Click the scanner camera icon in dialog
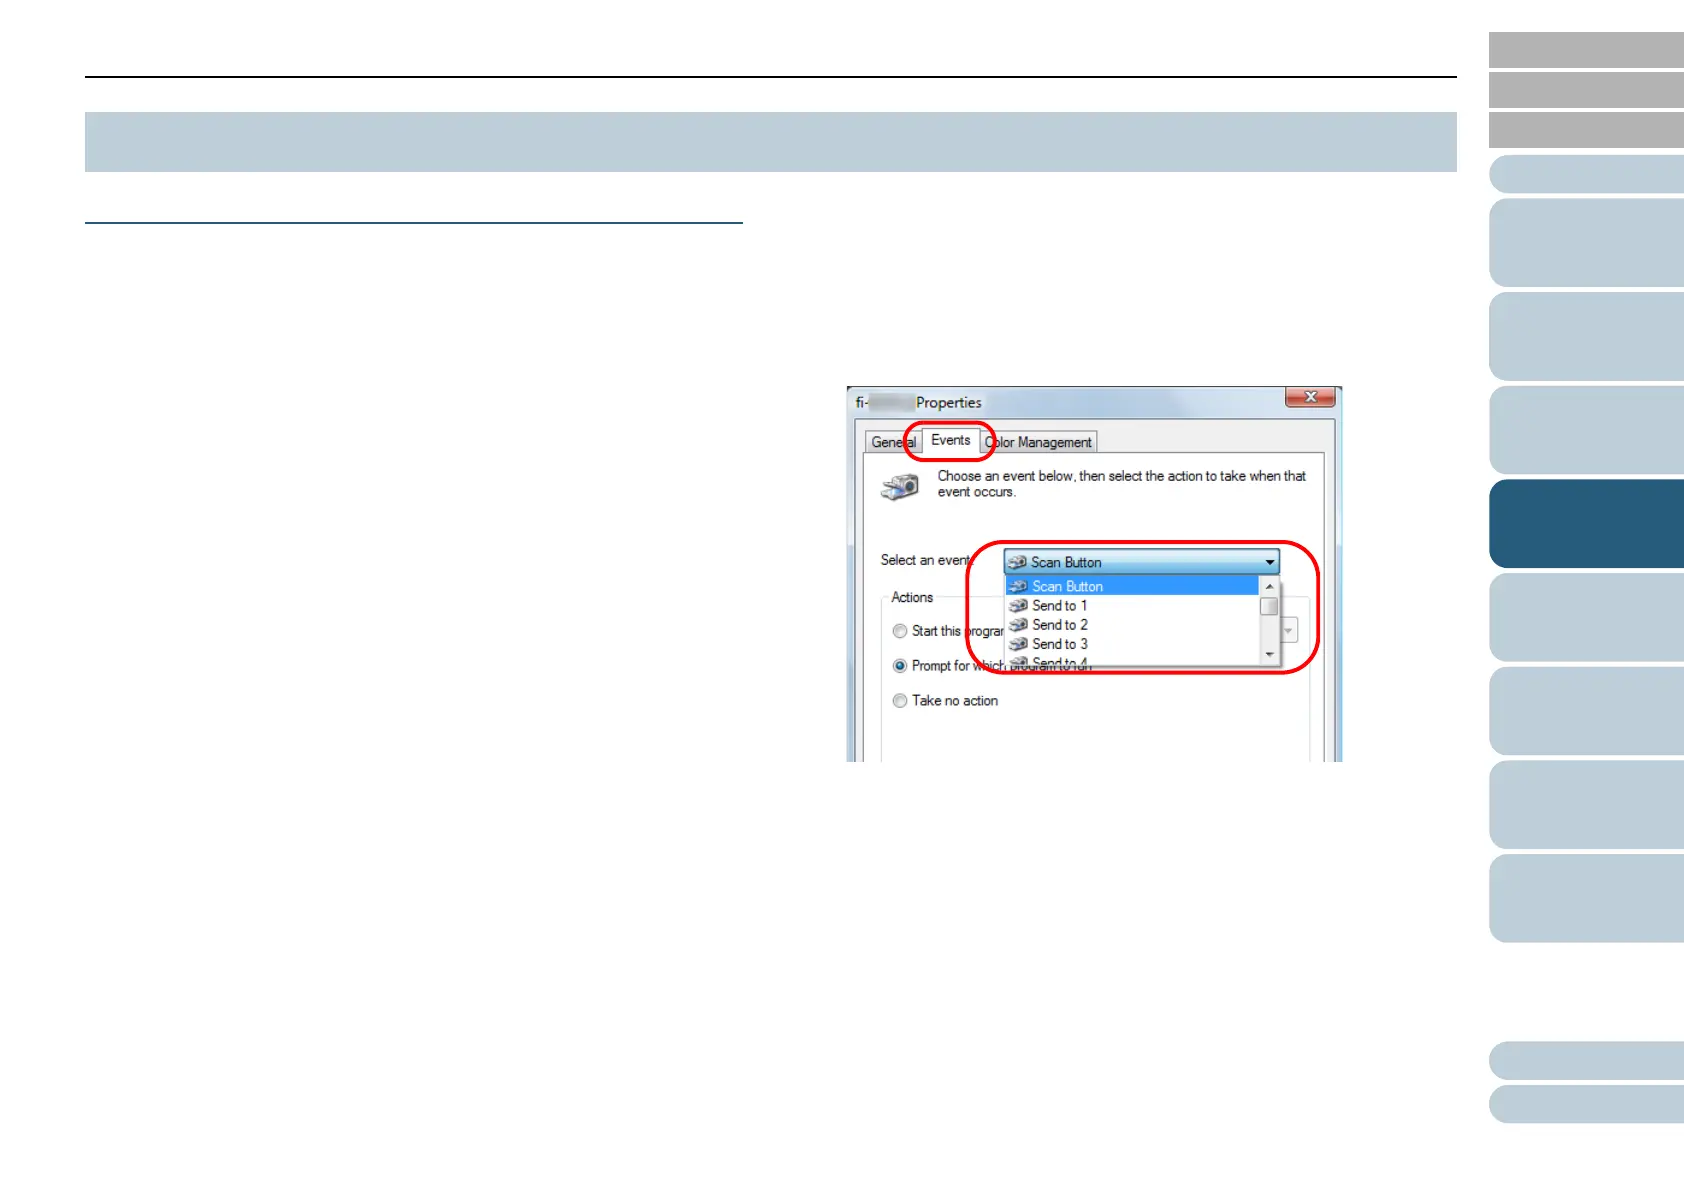The width and height of the screenshot is (1684, 1190). click(x=900, y=486)
